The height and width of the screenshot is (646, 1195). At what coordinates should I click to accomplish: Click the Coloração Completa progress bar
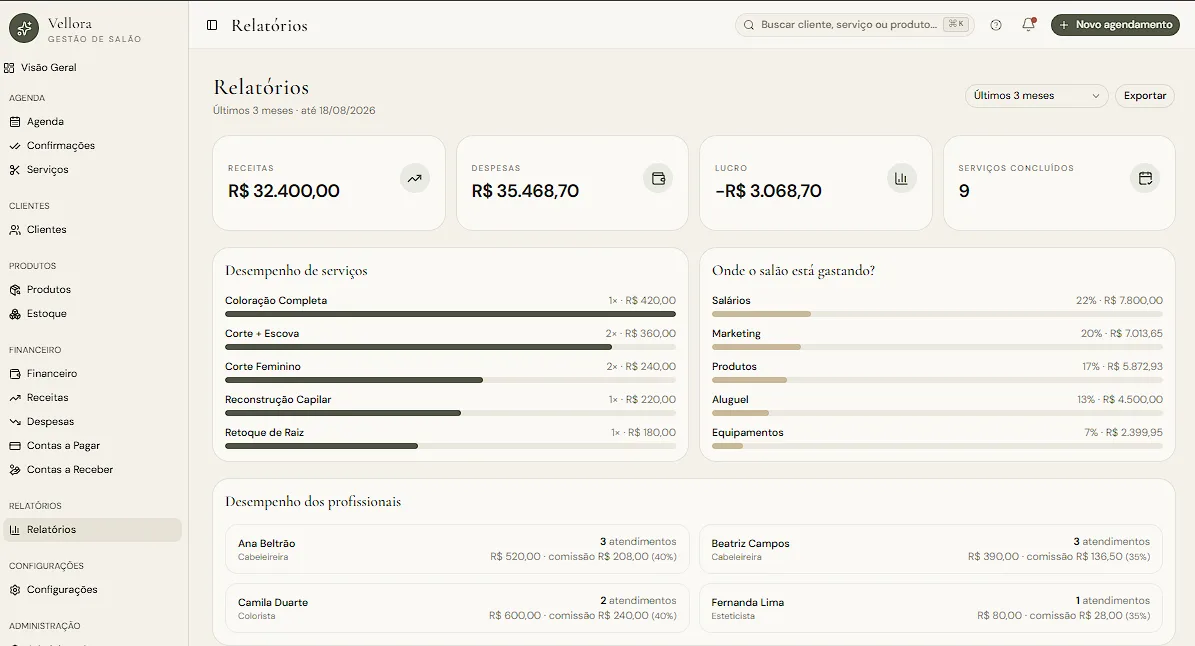(450, 314)
